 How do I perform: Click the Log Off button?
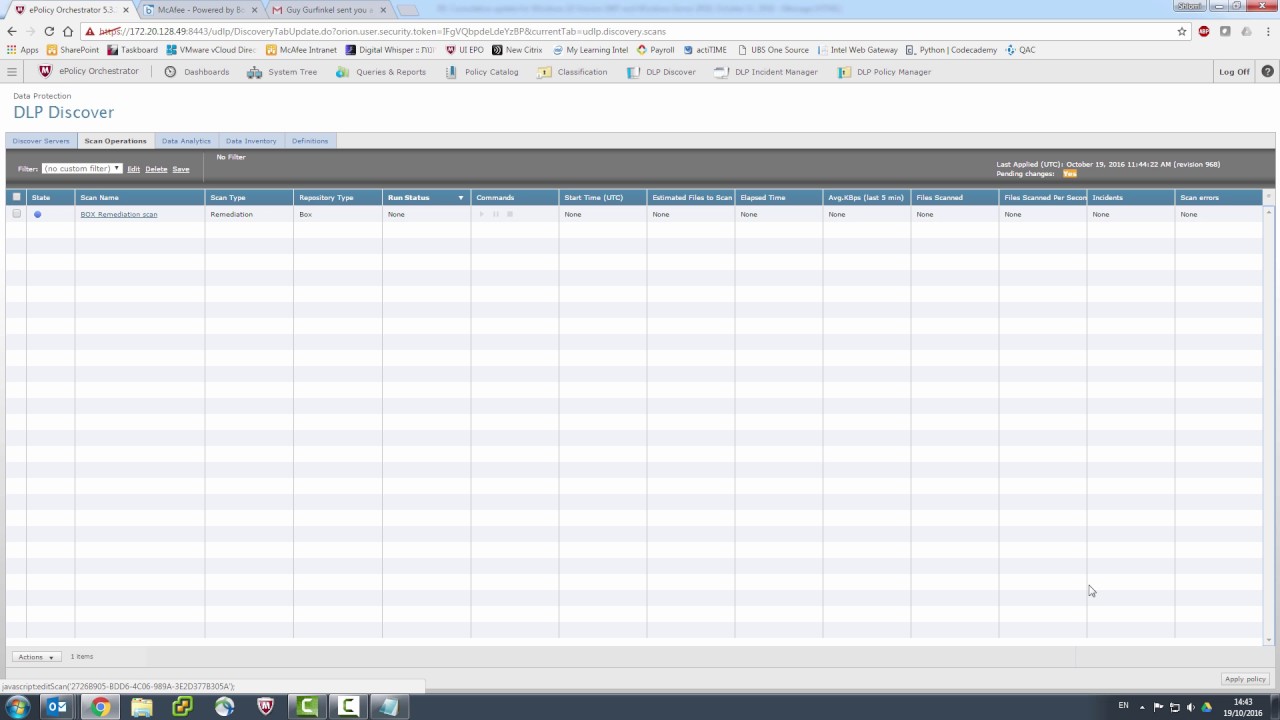pyautogui.click(x=1234, y=72)
